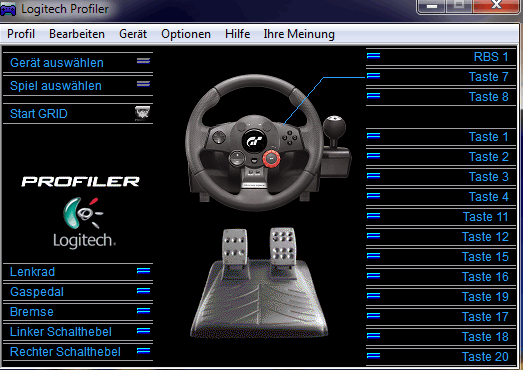Click the Taste 20 label
The height and width of the screenshot is (370, 523).
(485, 357)
